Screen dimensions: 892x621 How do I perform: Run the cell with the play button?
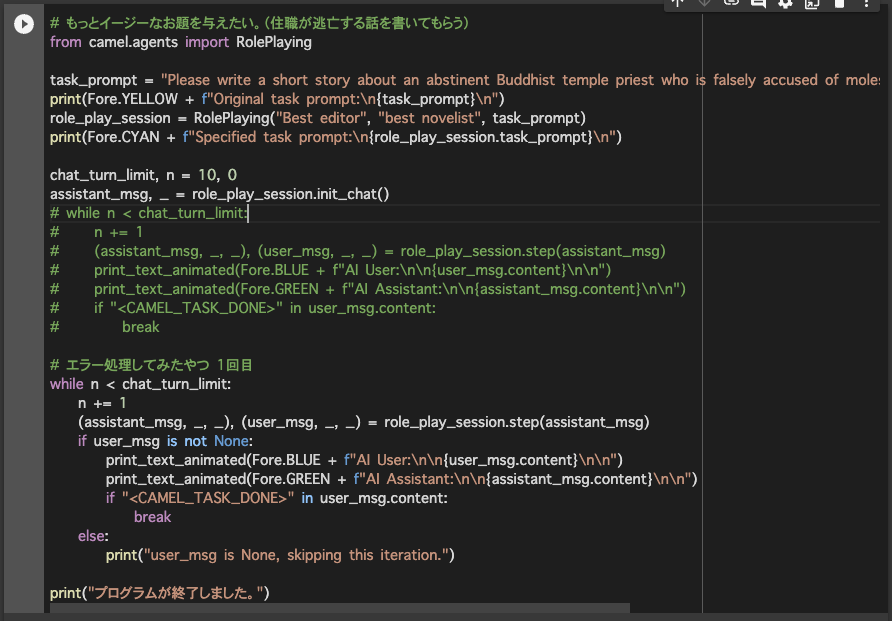(x=24, y=24)
